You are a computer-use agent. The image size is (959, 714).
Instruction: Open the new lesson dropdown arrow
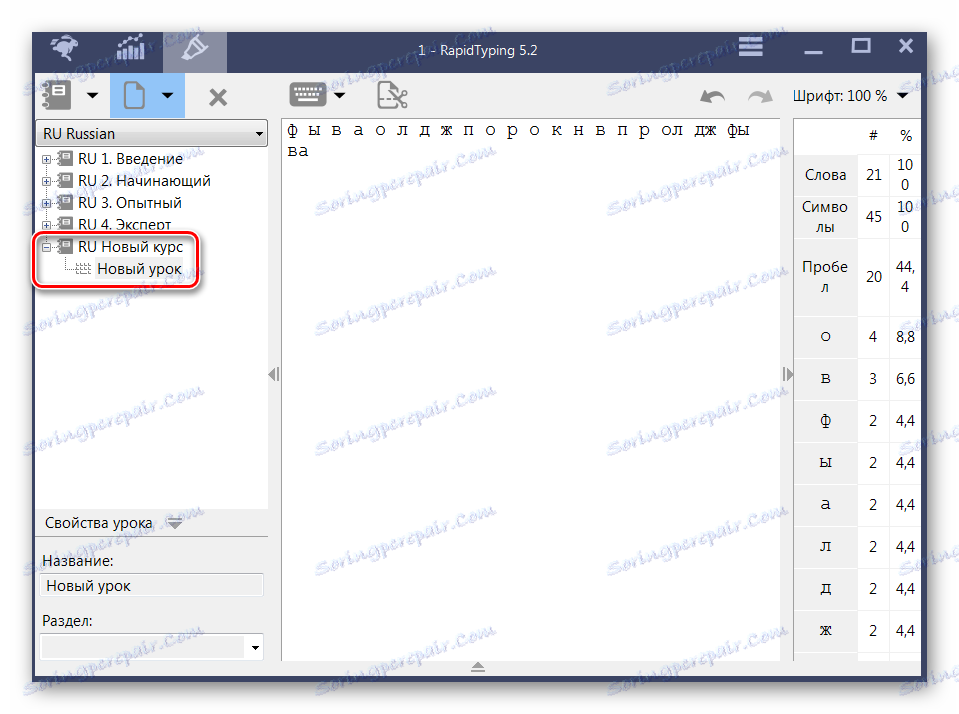168,95
